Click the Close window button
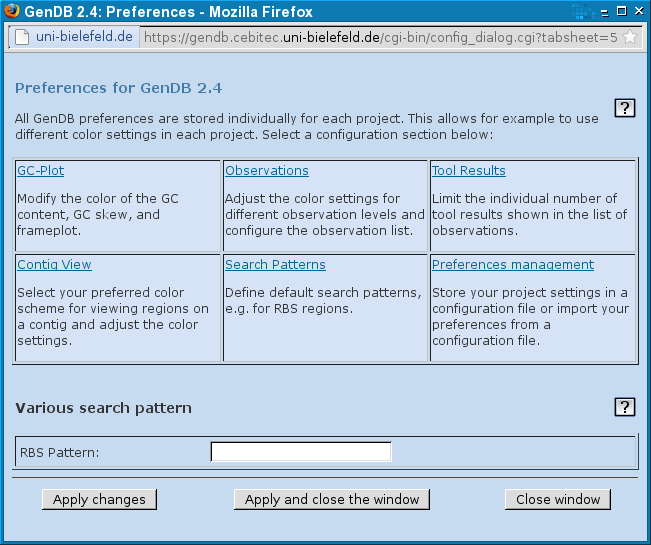Screen dimensions: 651x545 tap(558, 499)
